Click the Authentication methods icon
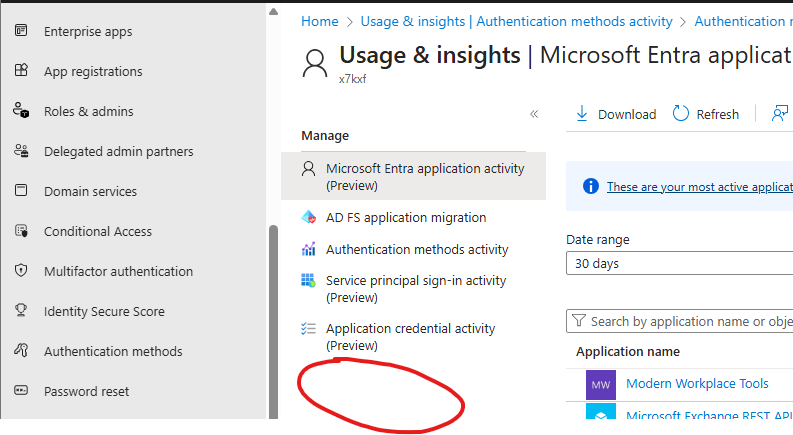The height and width of the screenshot is (435, 793). 21,350
